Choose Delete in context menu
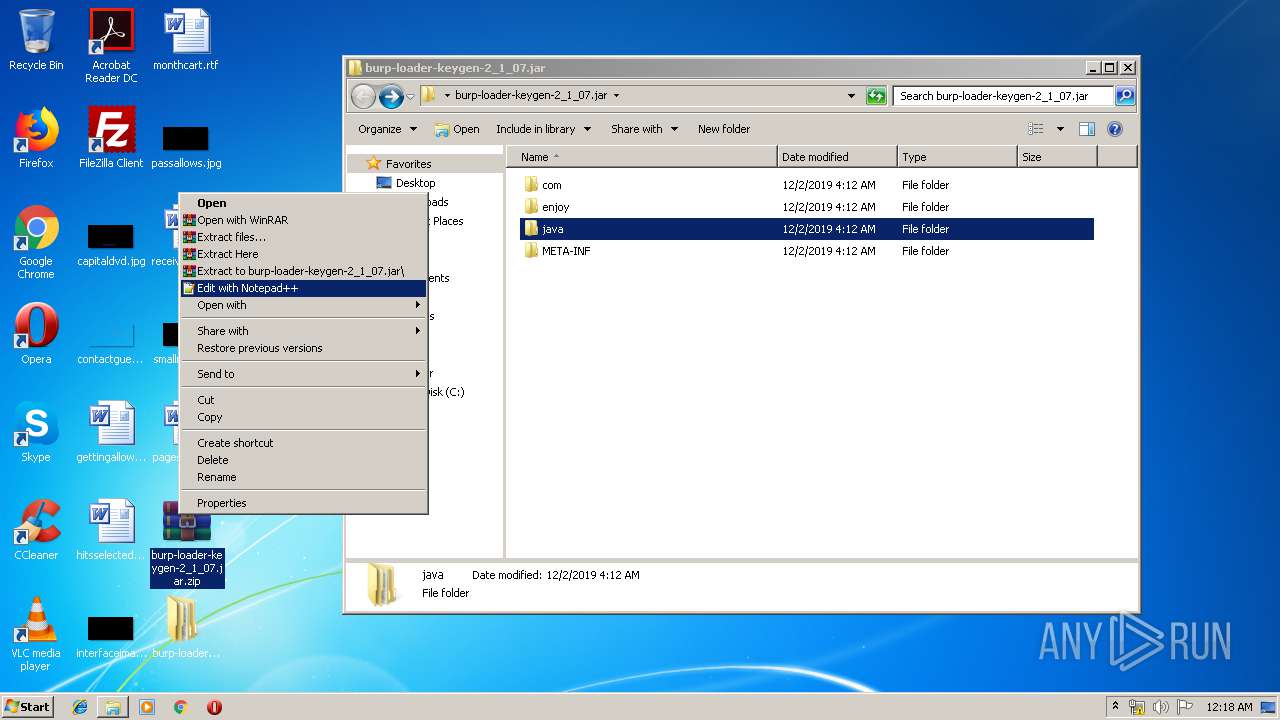 304,460
